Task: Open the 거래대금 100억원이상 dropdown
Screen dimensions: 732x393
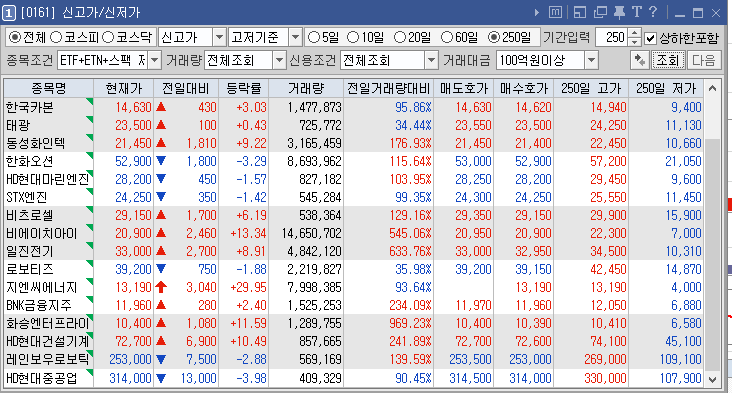Action: point(591,60)
